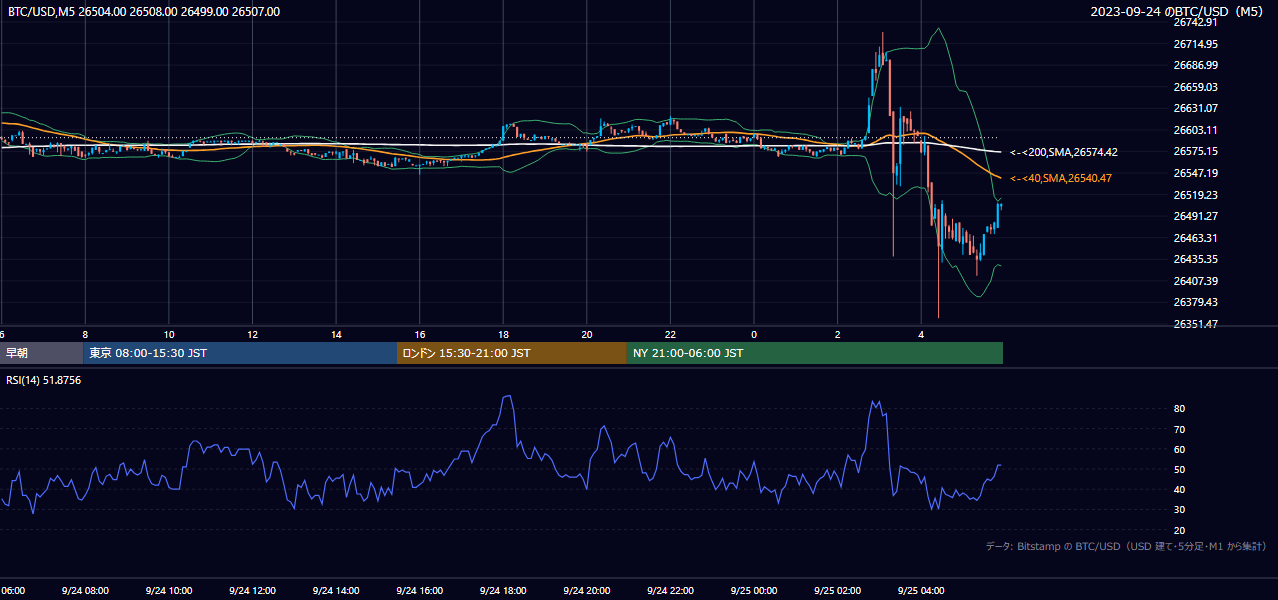The height and width of the screenshot is (600, 1278).
Task: Click RSI scale value 60
Action: click(x=1179, y=449)
